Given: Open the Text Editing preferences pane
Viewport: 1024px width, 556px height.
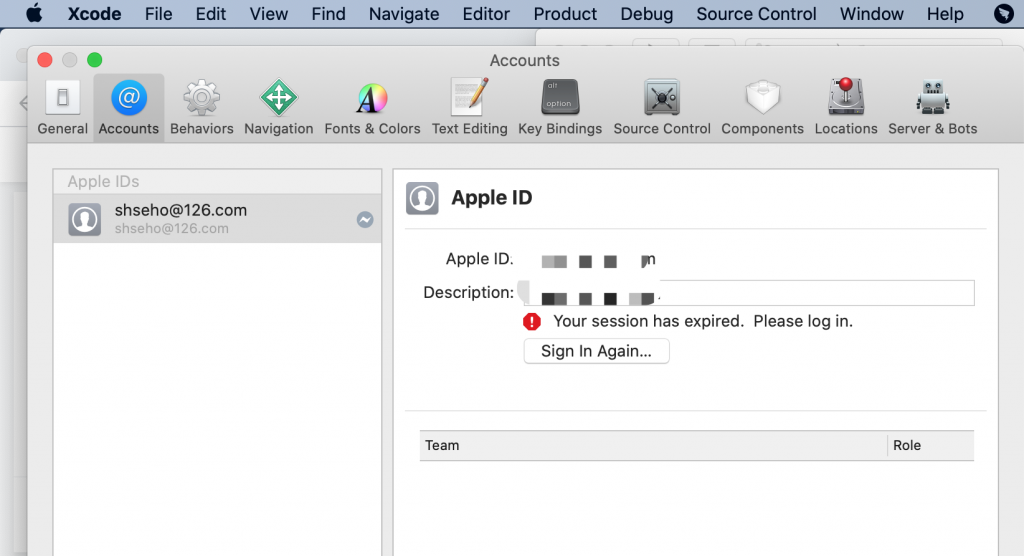Looking at the screenshot, I should point(470,107).
